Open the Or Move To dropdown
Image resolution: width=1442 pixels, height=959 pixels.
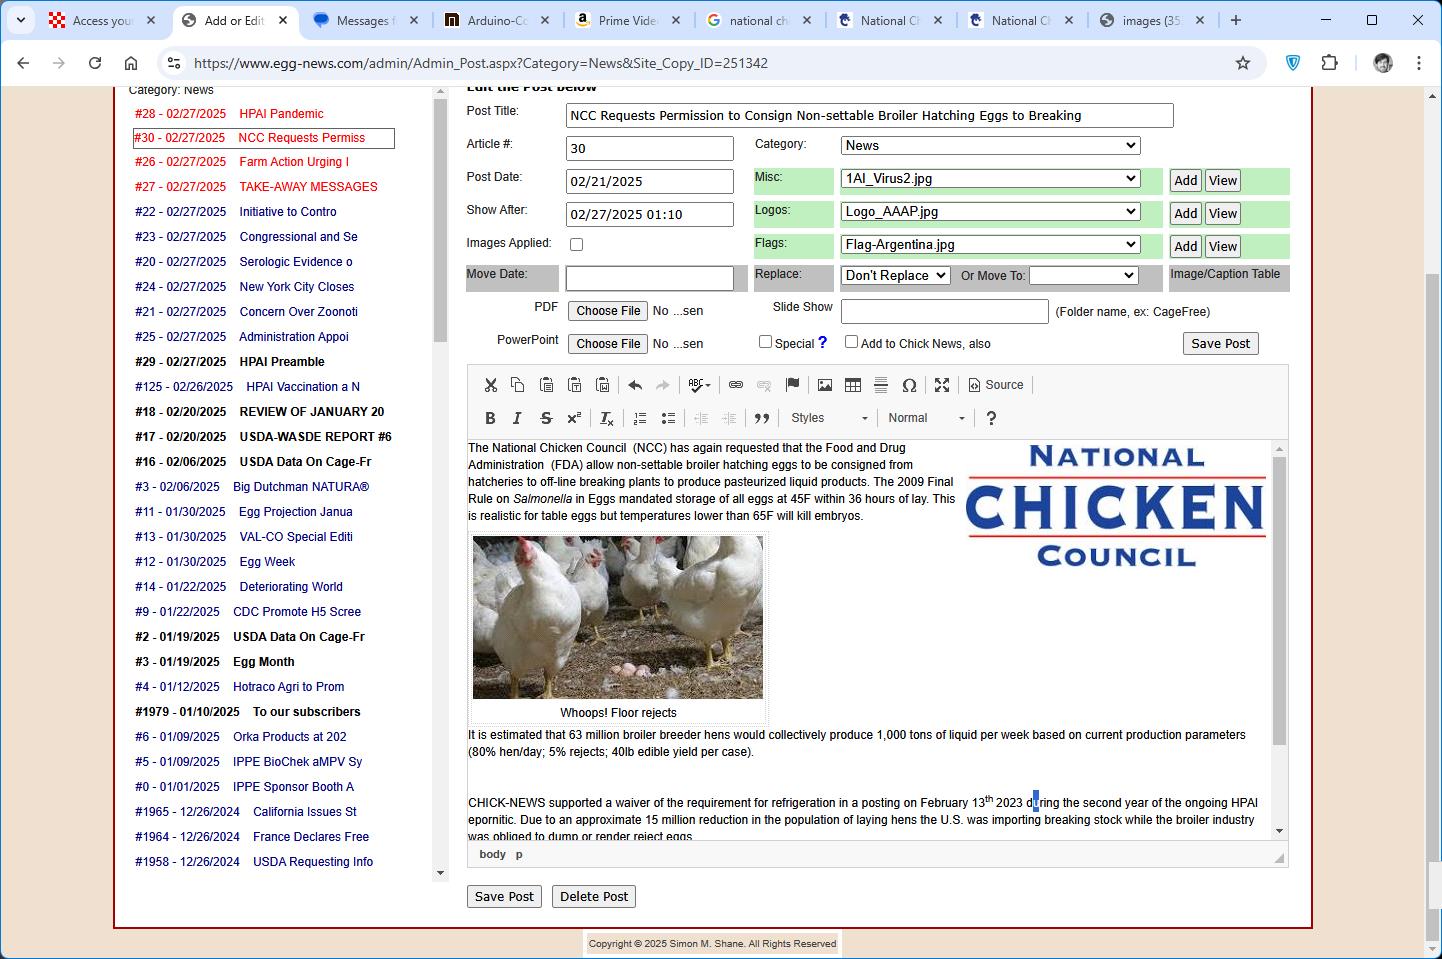click(x=1084, y=276)
